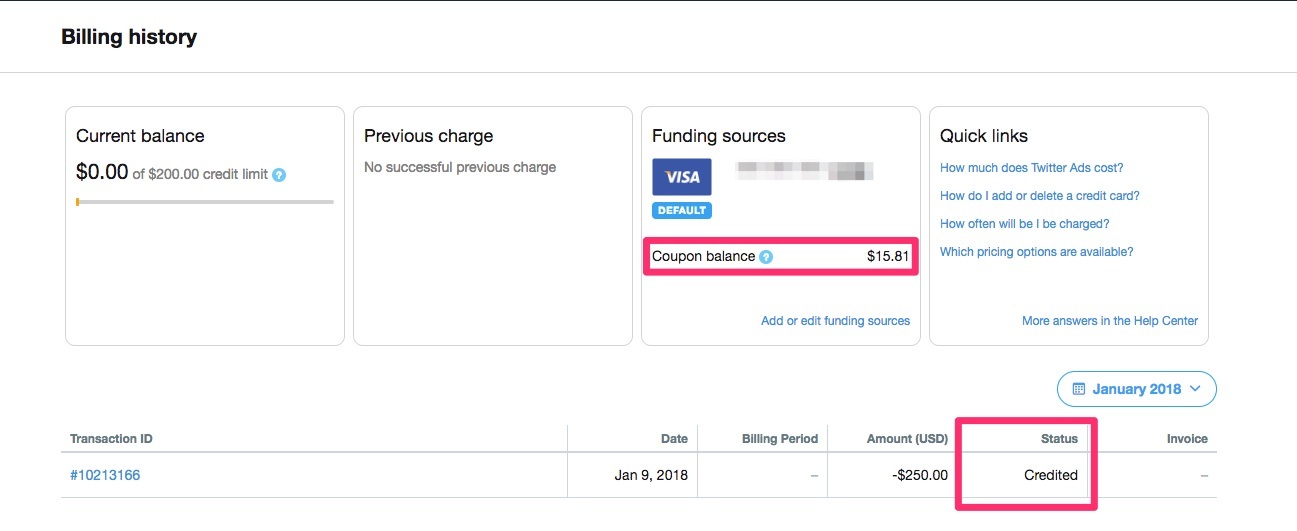
Task: Click the Coupon balance help icon
Action: coord(766,257)
